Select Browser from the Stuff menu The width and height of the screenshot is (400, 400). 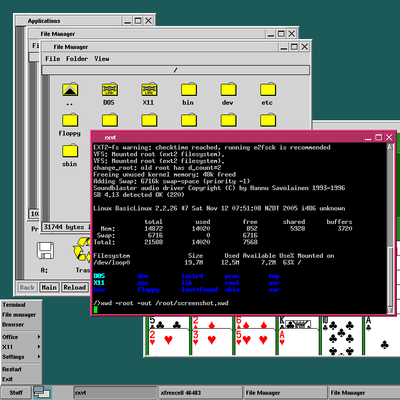click(21, 324)
